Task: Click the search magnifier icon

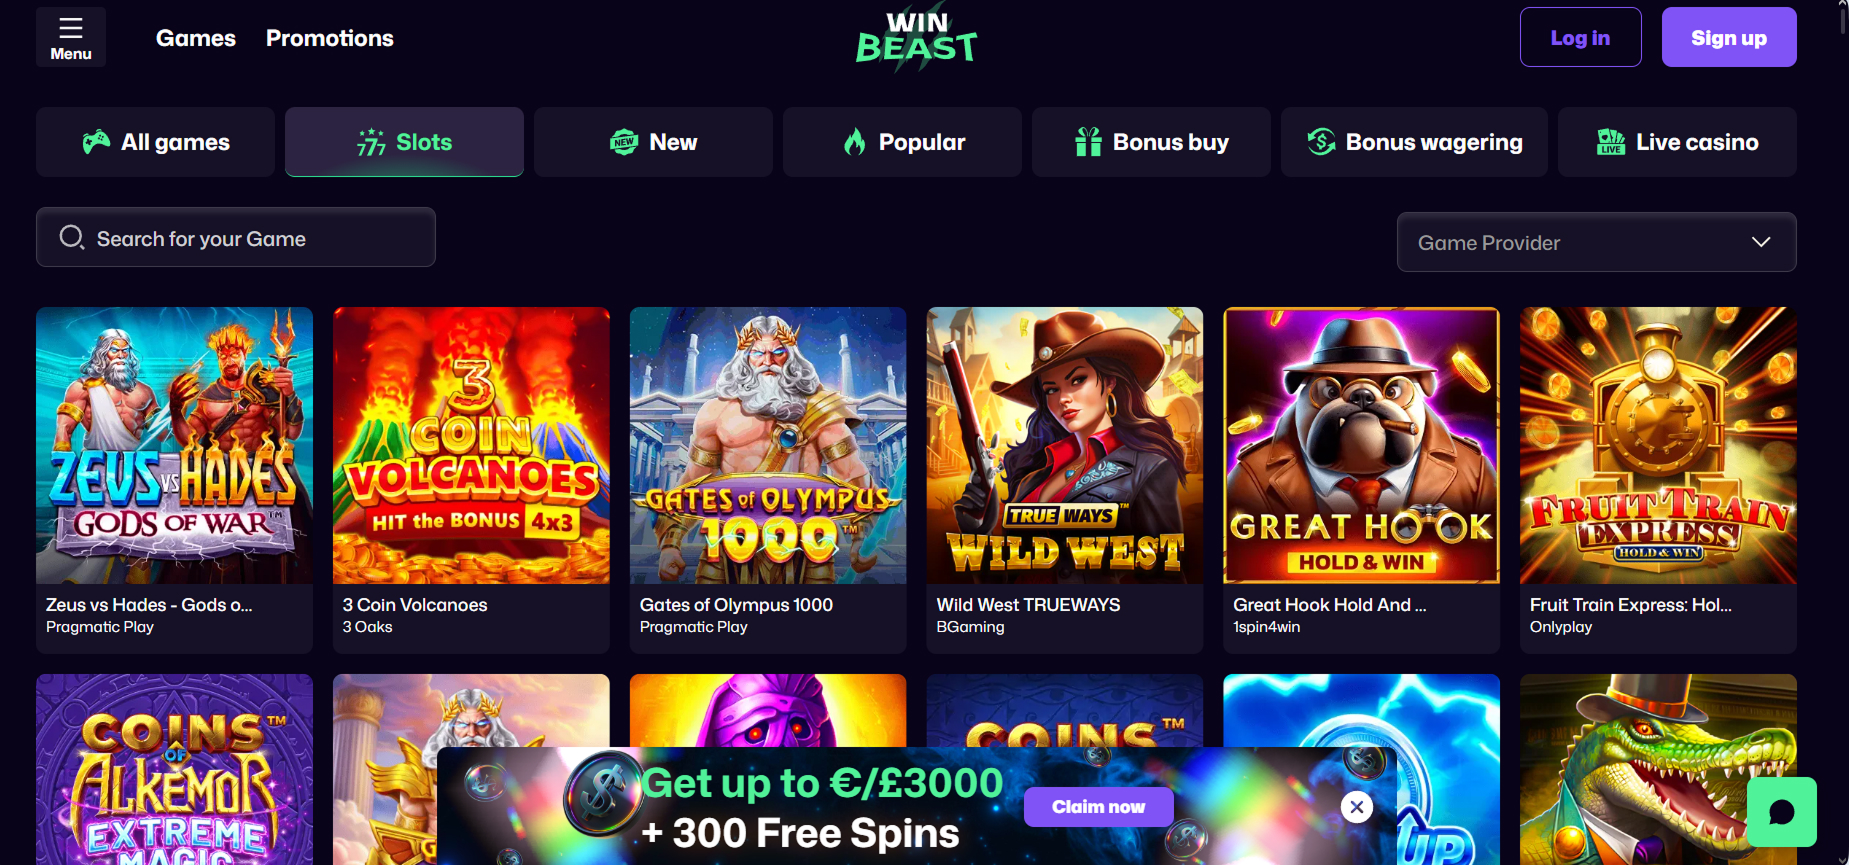Action: 71,237
